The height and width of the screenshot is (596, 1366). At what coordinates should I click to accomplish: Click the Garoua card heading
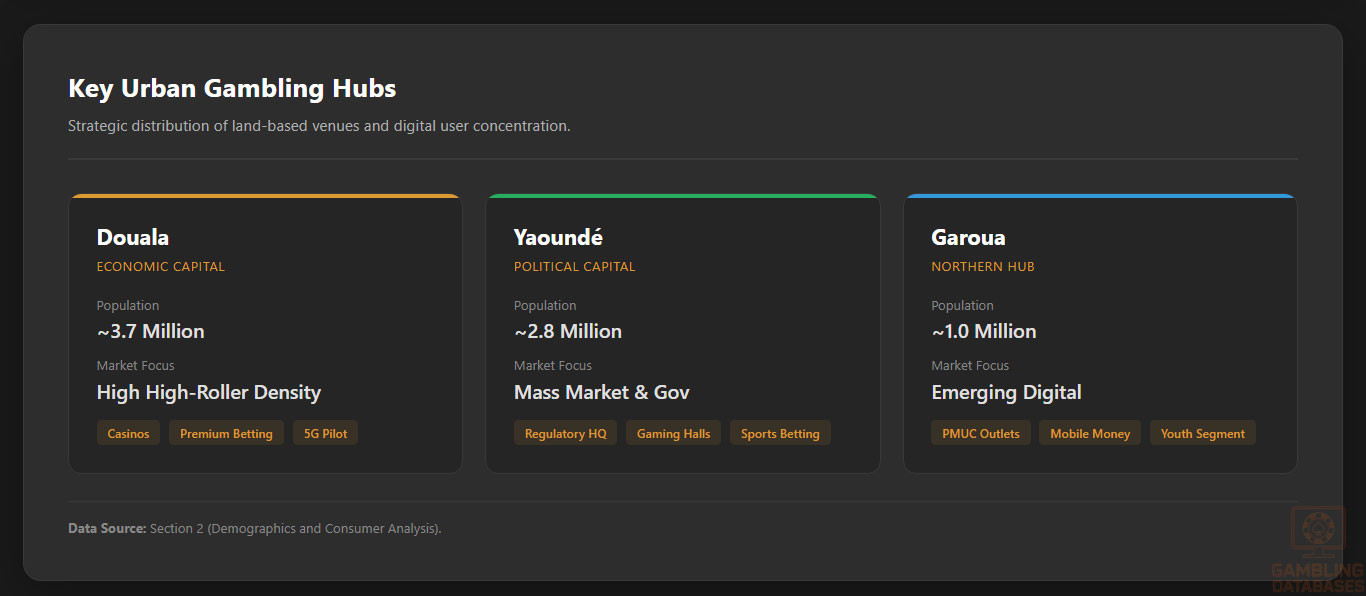[x=968, y=237]
